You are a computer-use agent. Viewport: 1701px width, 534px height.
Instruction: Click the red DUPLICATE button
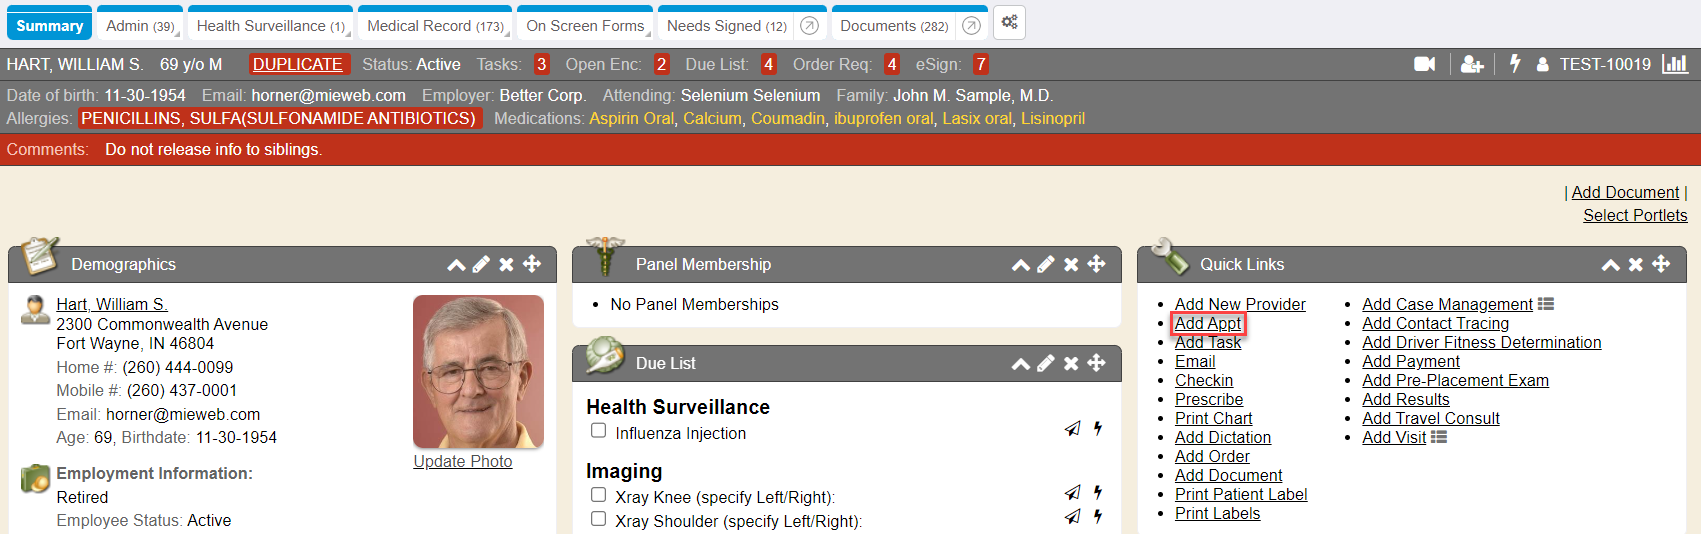[298, 64]
